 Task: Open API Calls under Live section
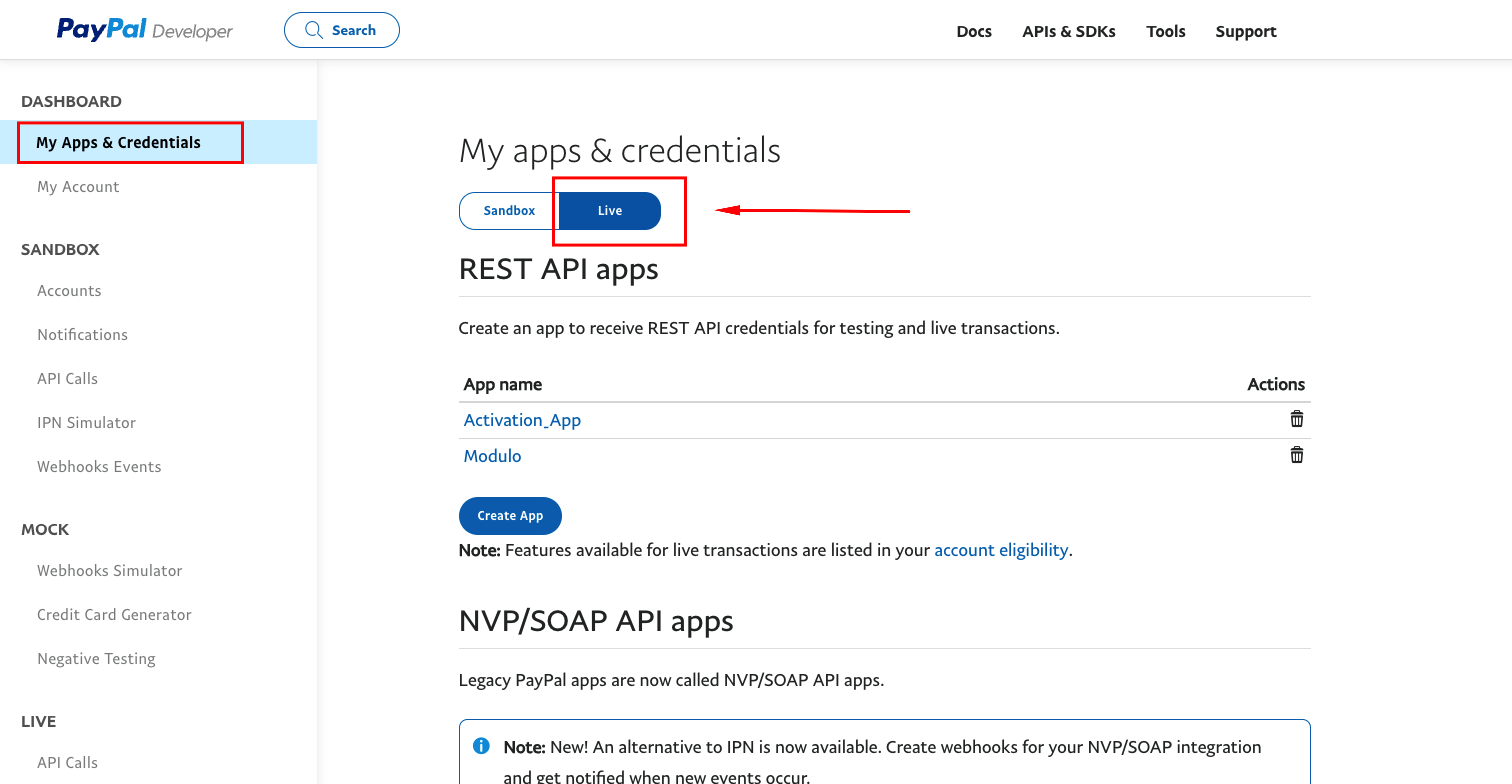[67, 762]
